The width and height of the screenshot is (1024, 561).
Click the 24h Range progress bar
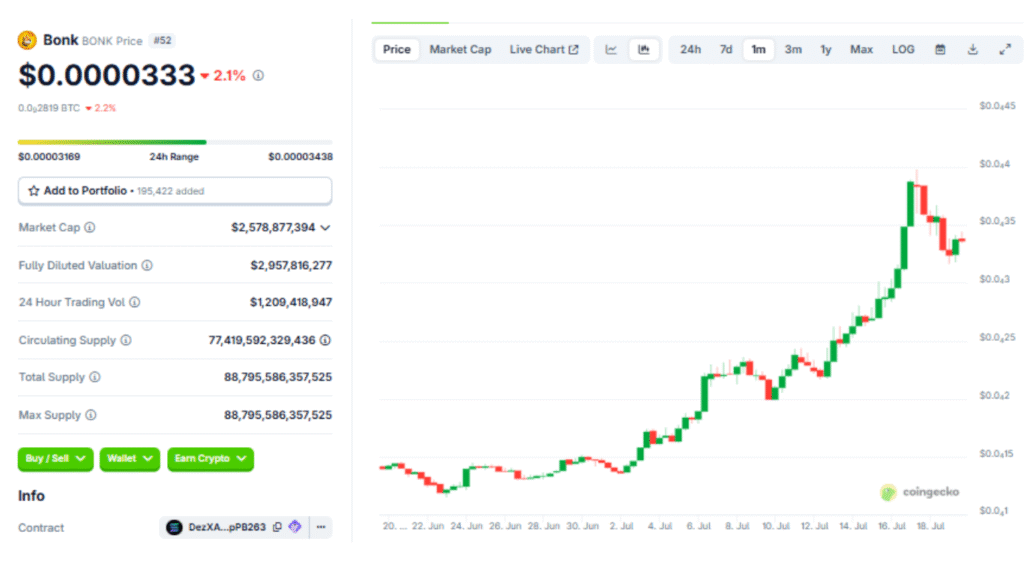coord(175,142)
